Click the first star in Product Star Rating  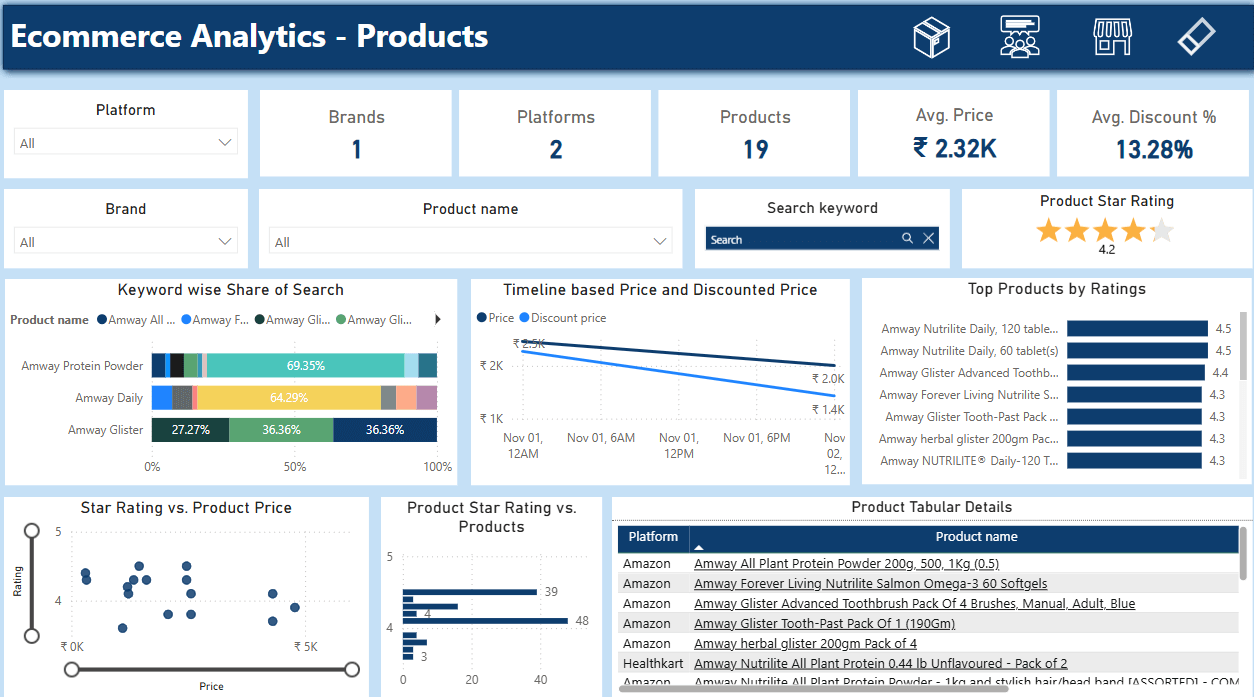tap(1048, 230)
